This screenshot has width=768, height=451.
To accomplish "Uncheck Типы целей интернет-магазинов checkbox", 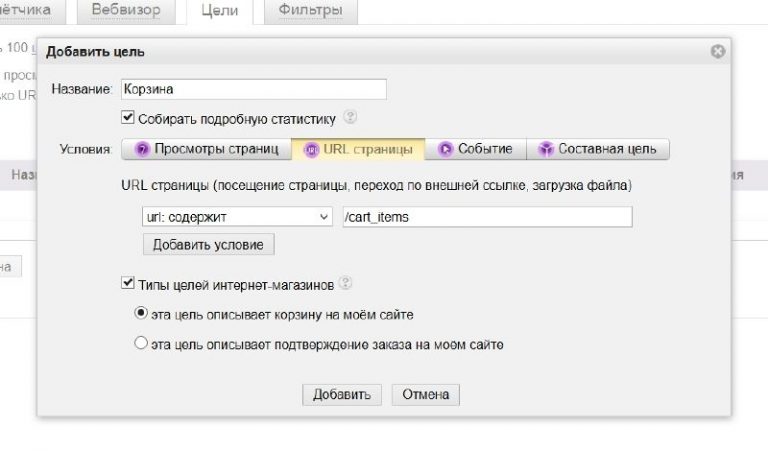I will pyautogui.click(x=127, y=284).
